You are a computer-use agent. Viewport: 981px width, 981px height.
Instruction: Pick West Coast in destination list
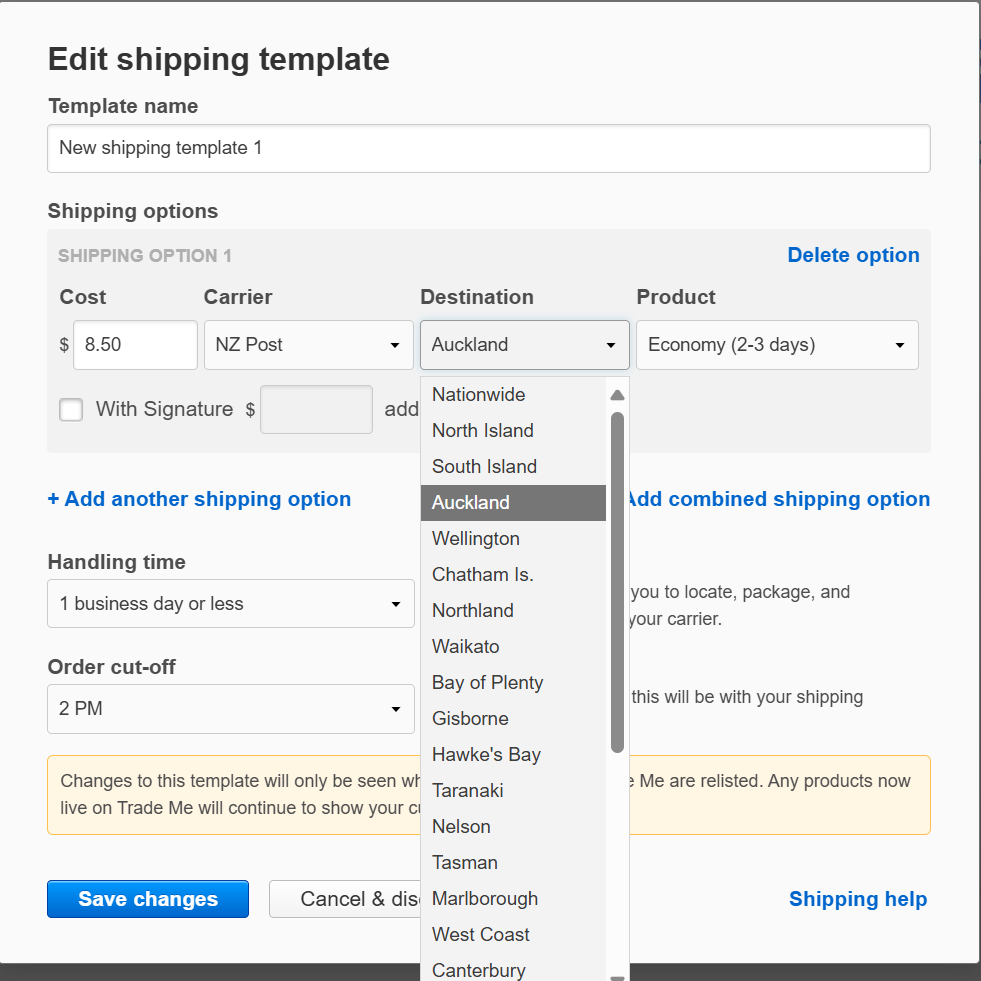(x=480, y=935)
